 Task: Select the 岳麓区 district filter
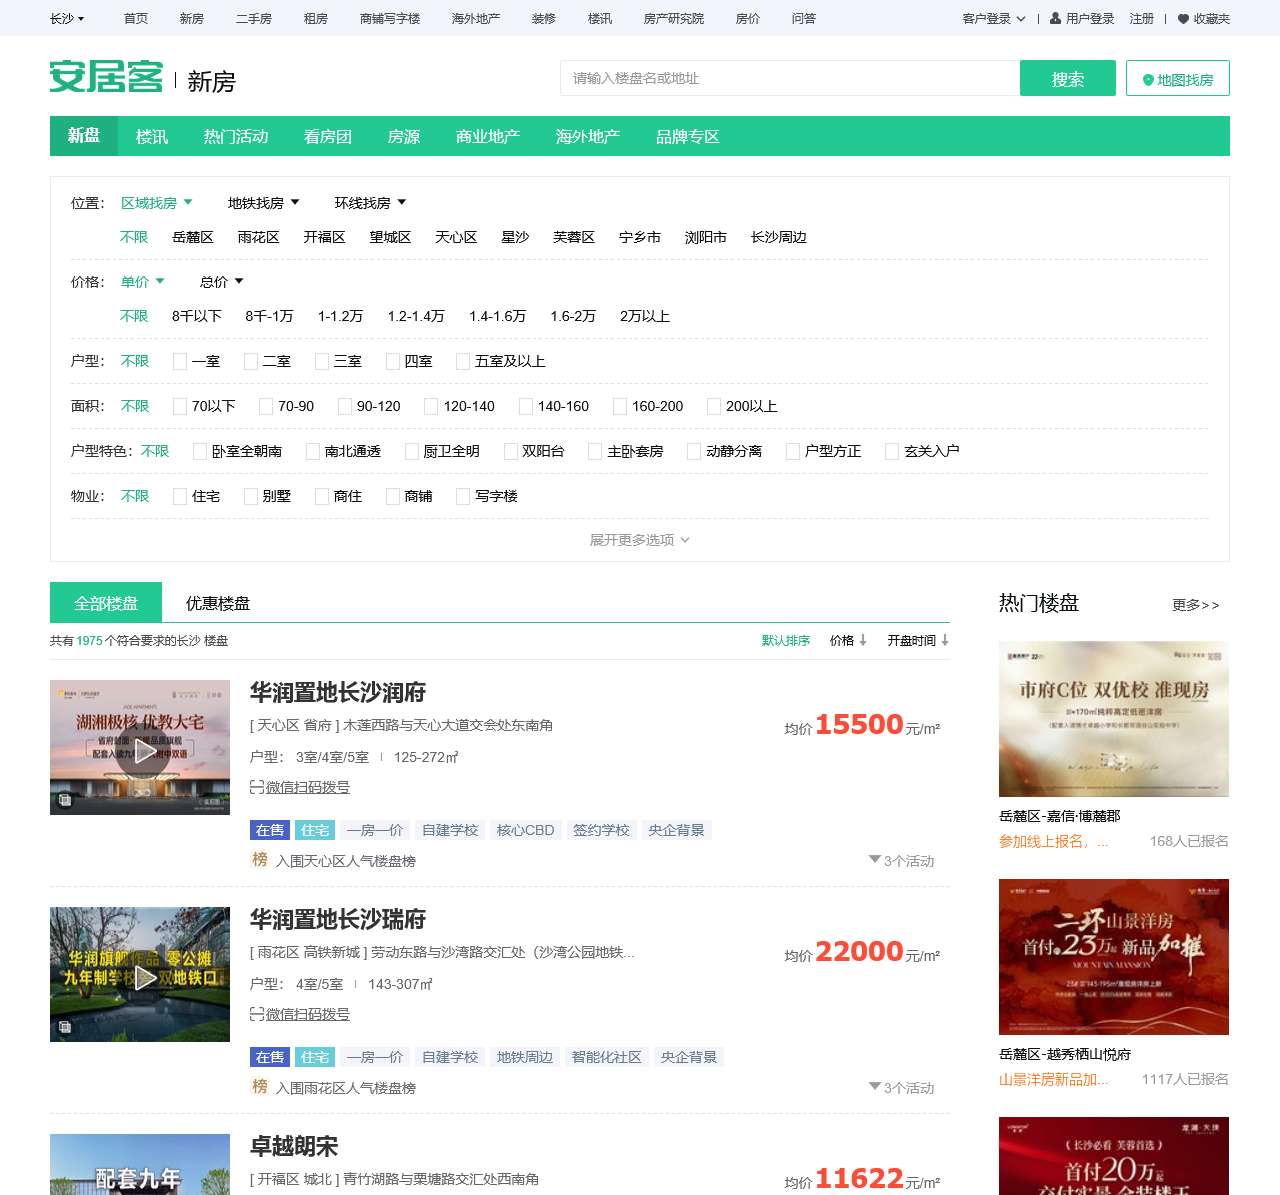point(193,237)
